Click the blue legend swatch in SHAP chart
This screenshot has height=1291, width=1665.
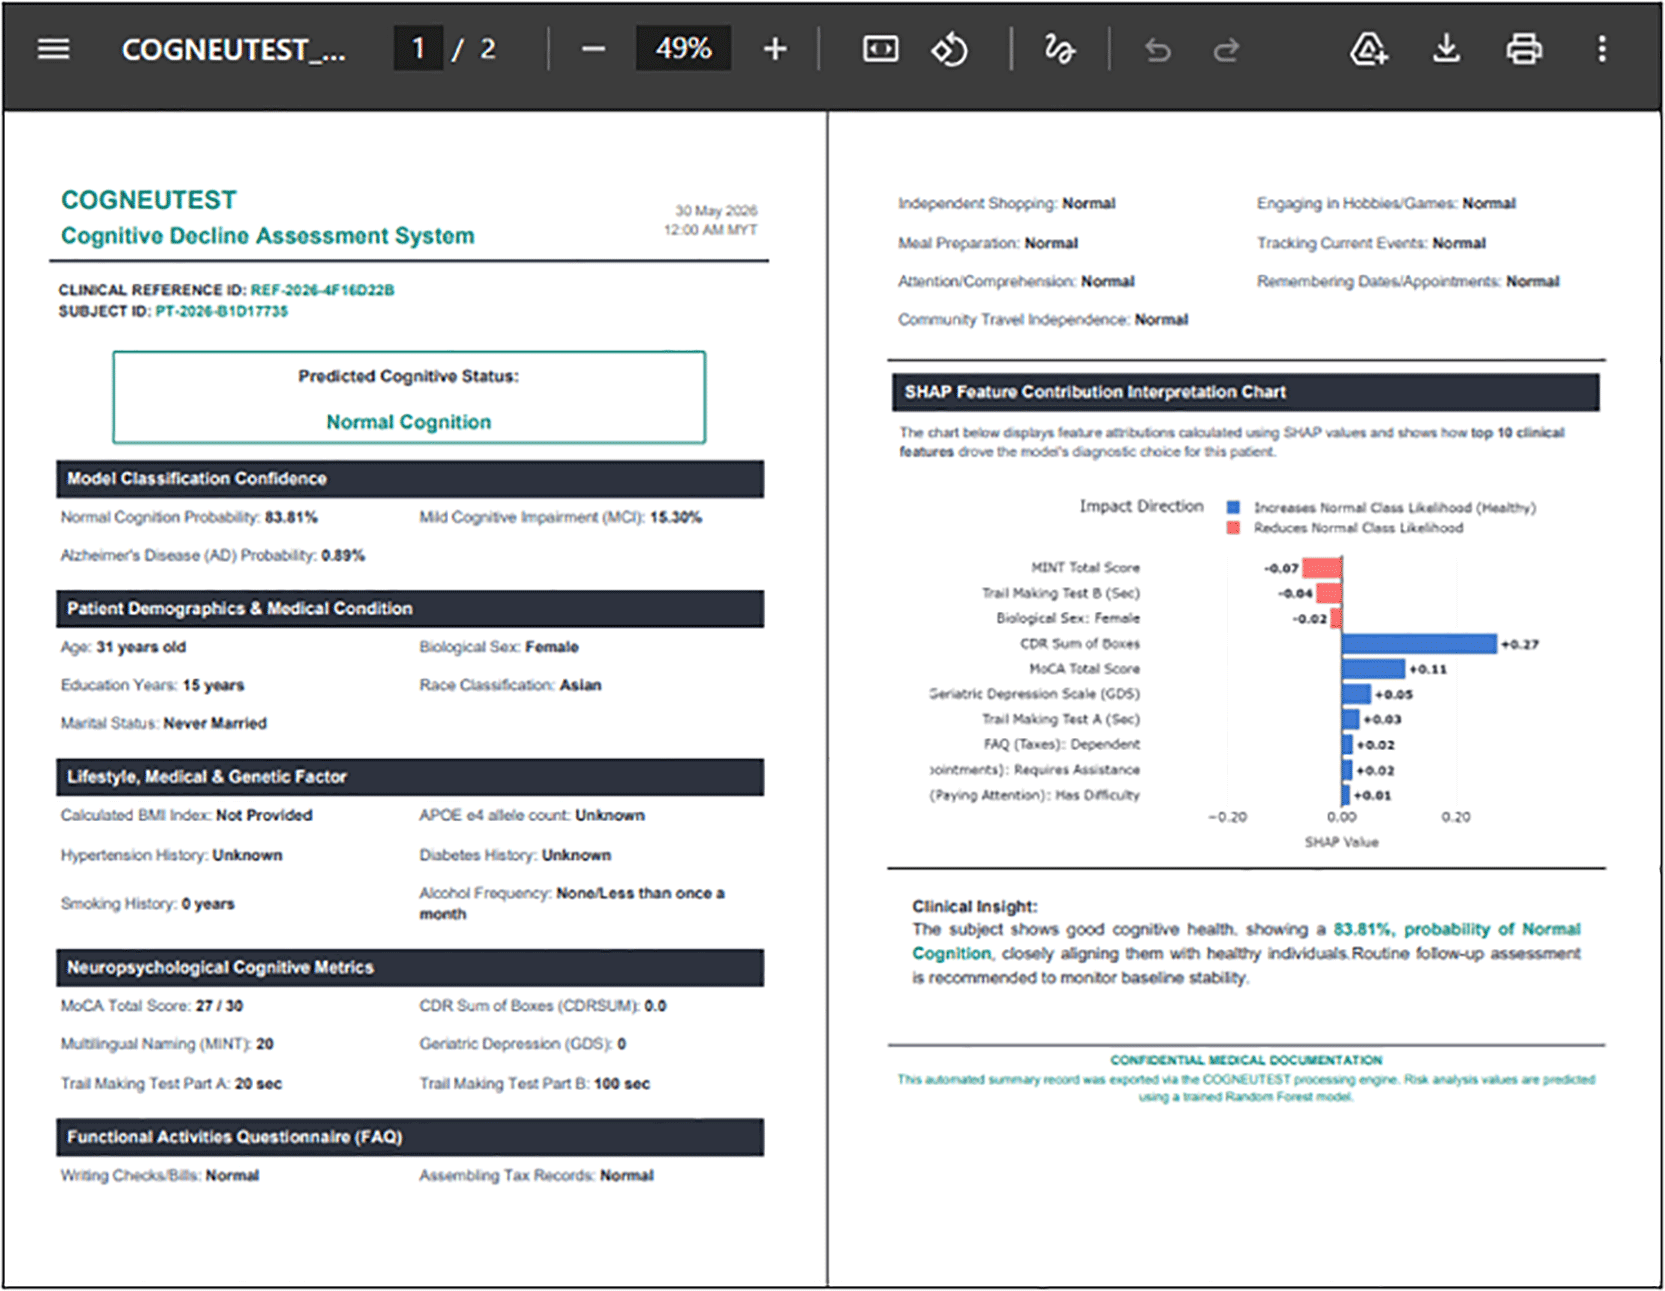point(1233,507)
